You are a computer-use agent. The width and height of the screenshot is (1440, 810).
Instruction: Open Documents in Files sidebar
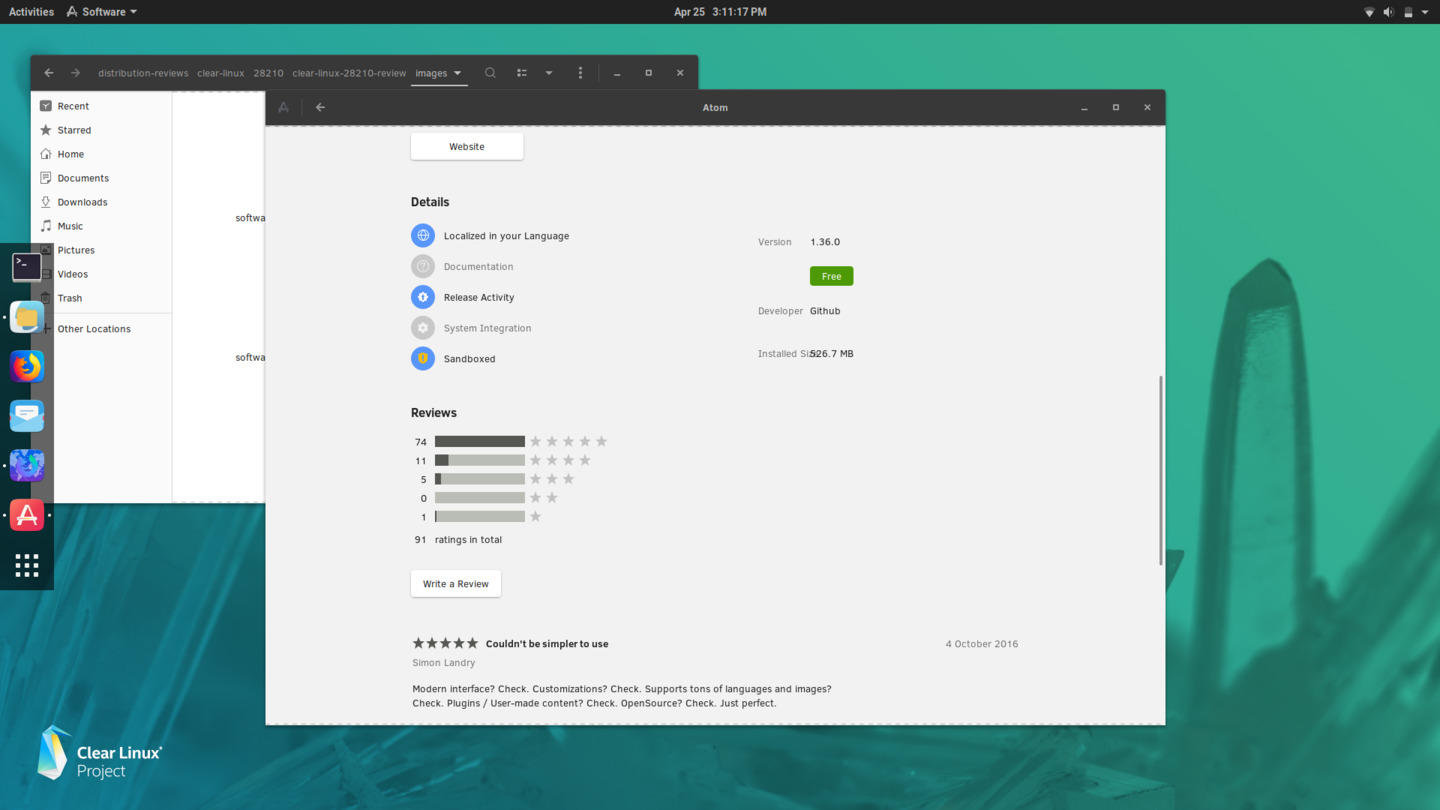[102, 178]
